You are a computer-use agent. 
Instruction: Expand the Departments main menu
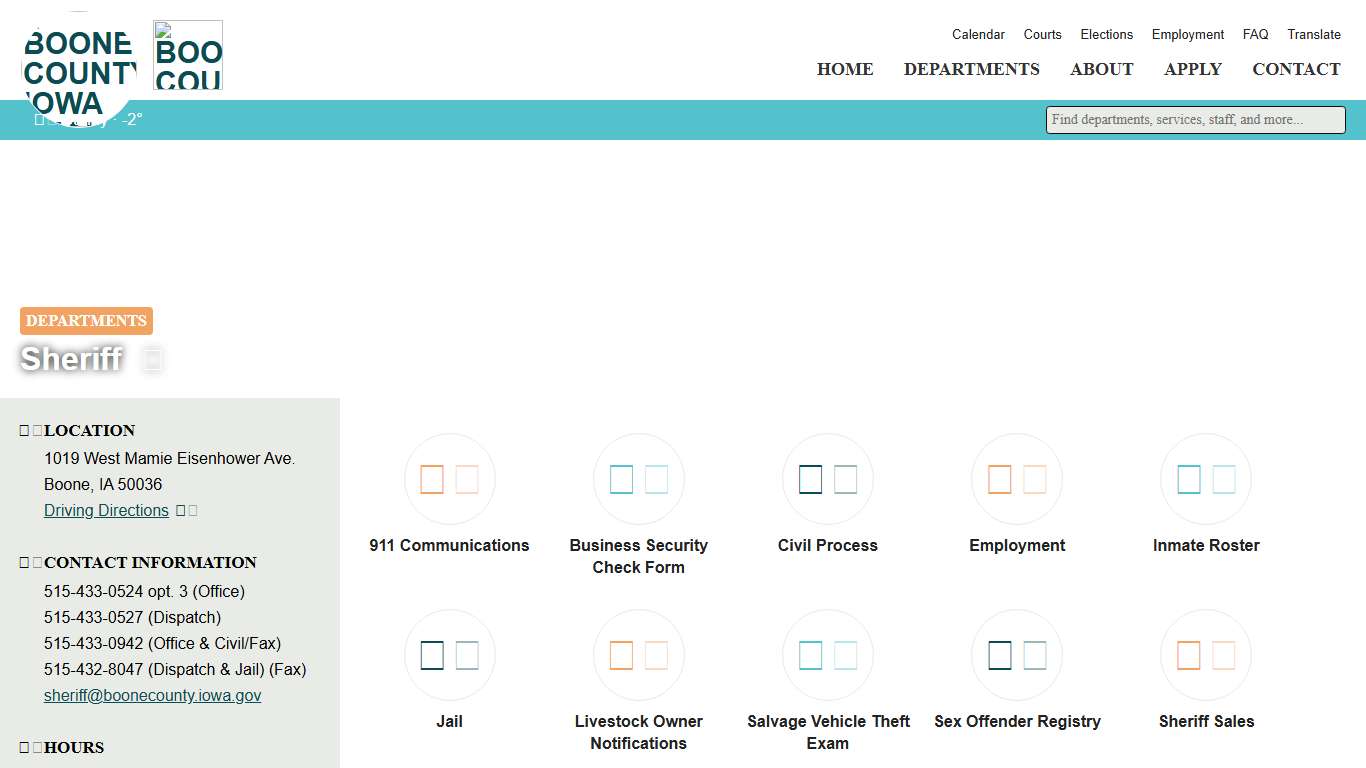coord(971,69)
